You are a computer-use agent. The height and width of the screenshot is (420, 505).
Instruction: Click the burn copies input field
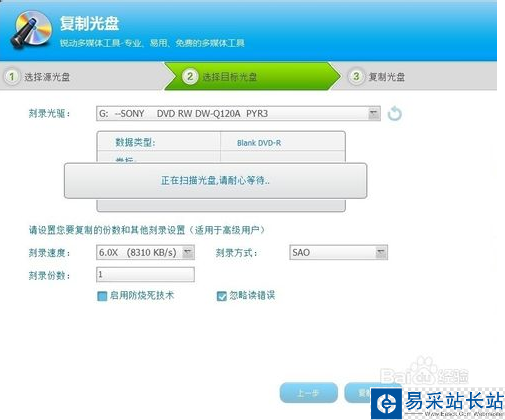145,274
